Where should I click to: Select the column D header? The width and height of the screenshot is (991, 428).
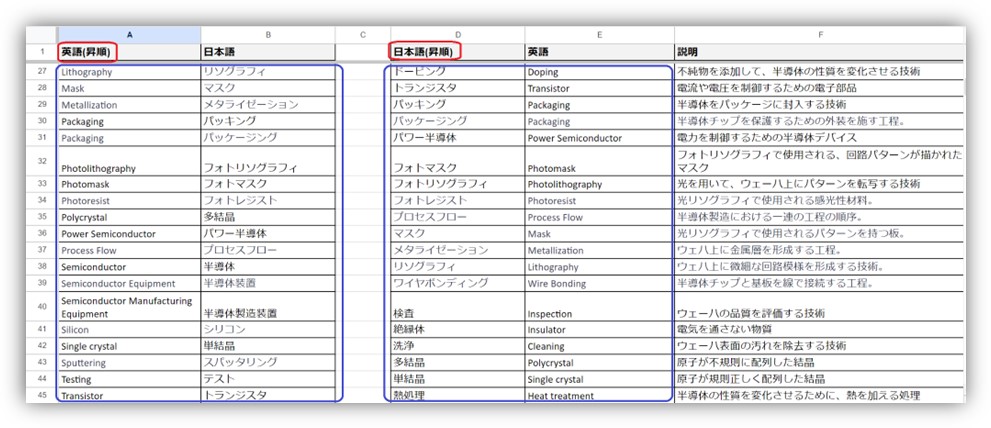[x=455, y=34]
